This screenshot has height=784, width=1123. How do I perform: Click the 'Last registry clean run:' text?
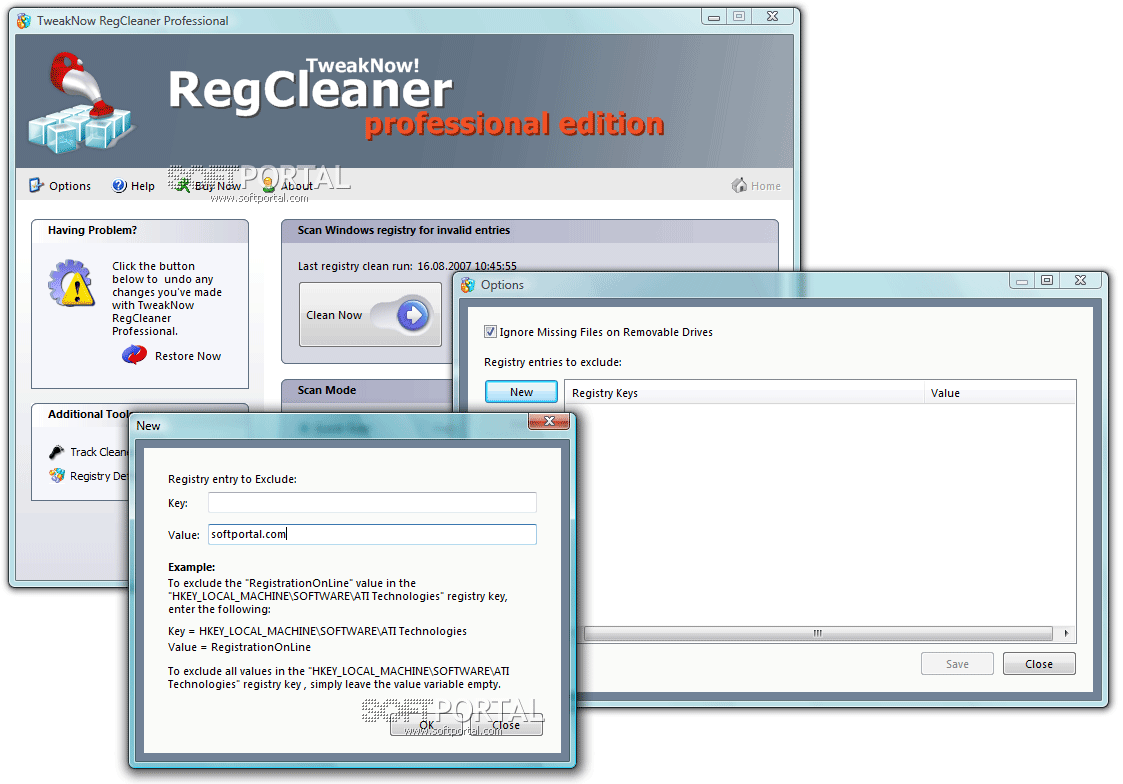pos(355,266)
